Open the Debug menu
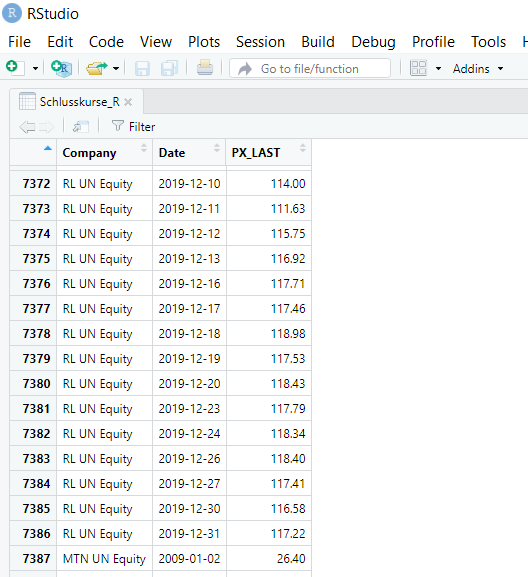Viewport: 528px width, 577px height. [373, 42]
